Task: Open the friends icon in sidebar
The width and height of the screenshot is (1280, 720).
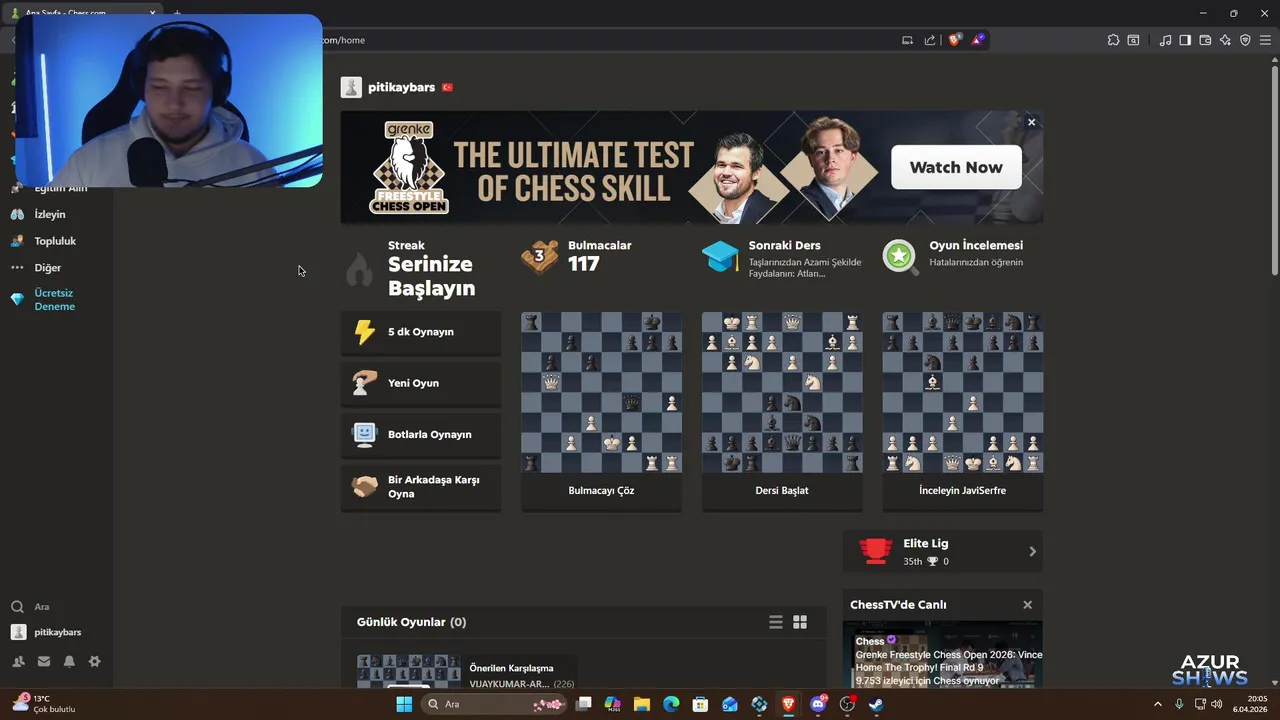Action: pyautogui.click(x=18, y=661)
